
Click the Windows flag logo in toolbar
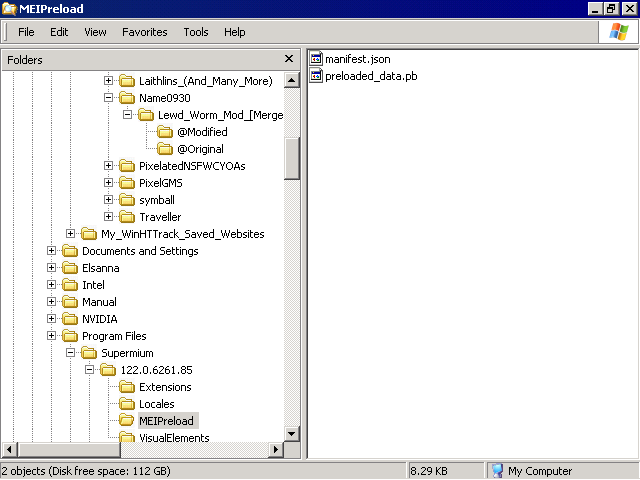pyautogui.click(x=619, y=31)
